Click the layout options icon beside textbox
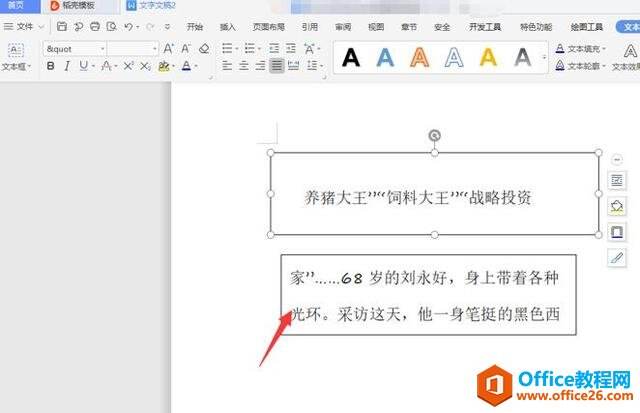 [x=617, y=180]
